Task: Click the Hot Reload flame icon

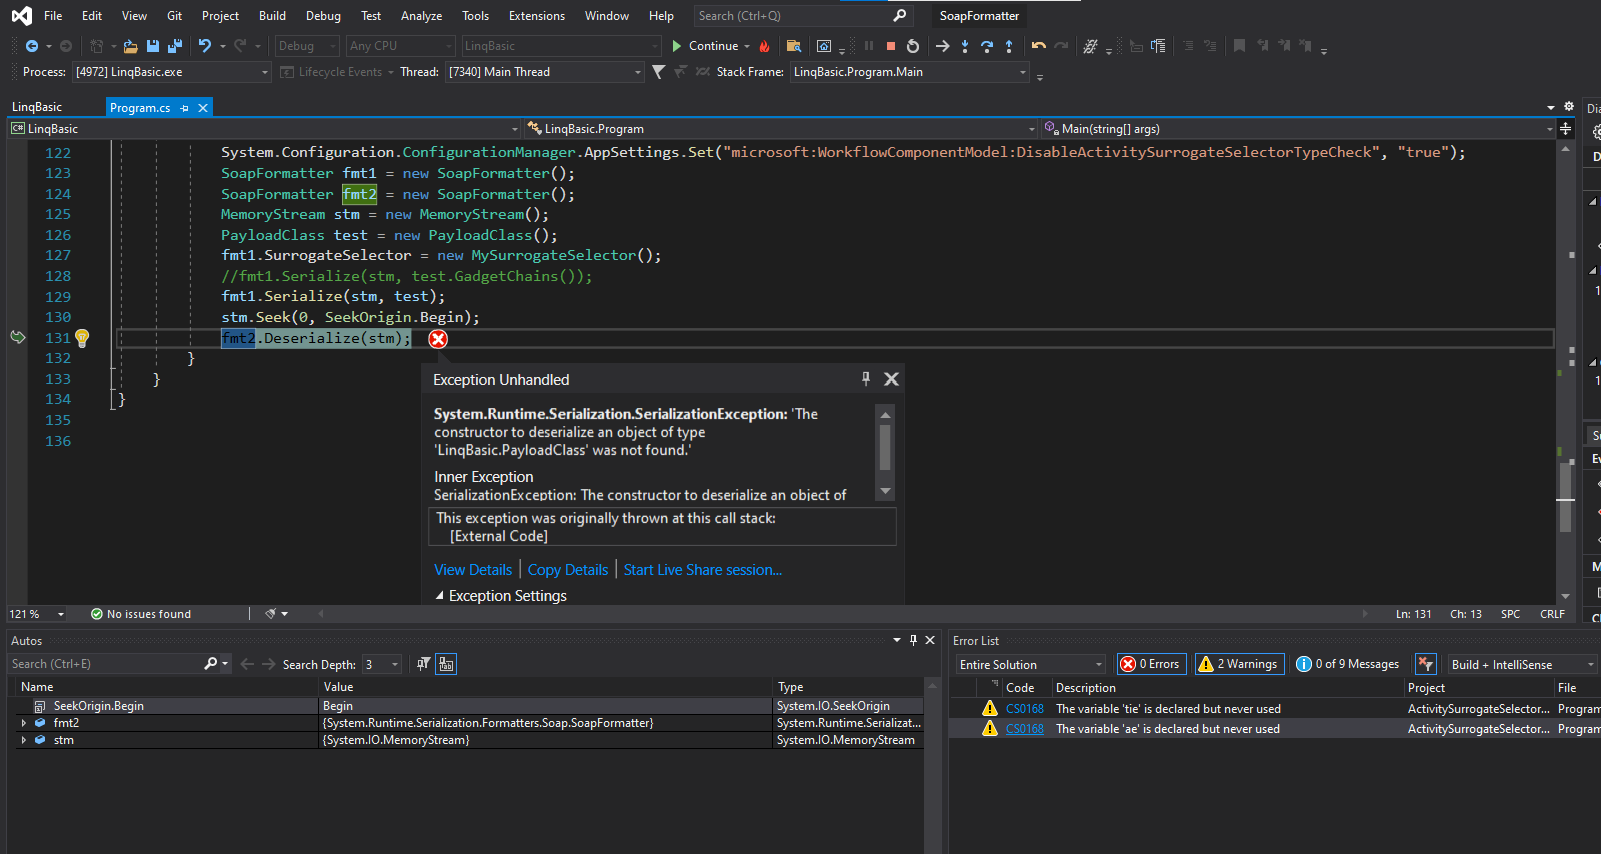Action: (x=765, y=46)
